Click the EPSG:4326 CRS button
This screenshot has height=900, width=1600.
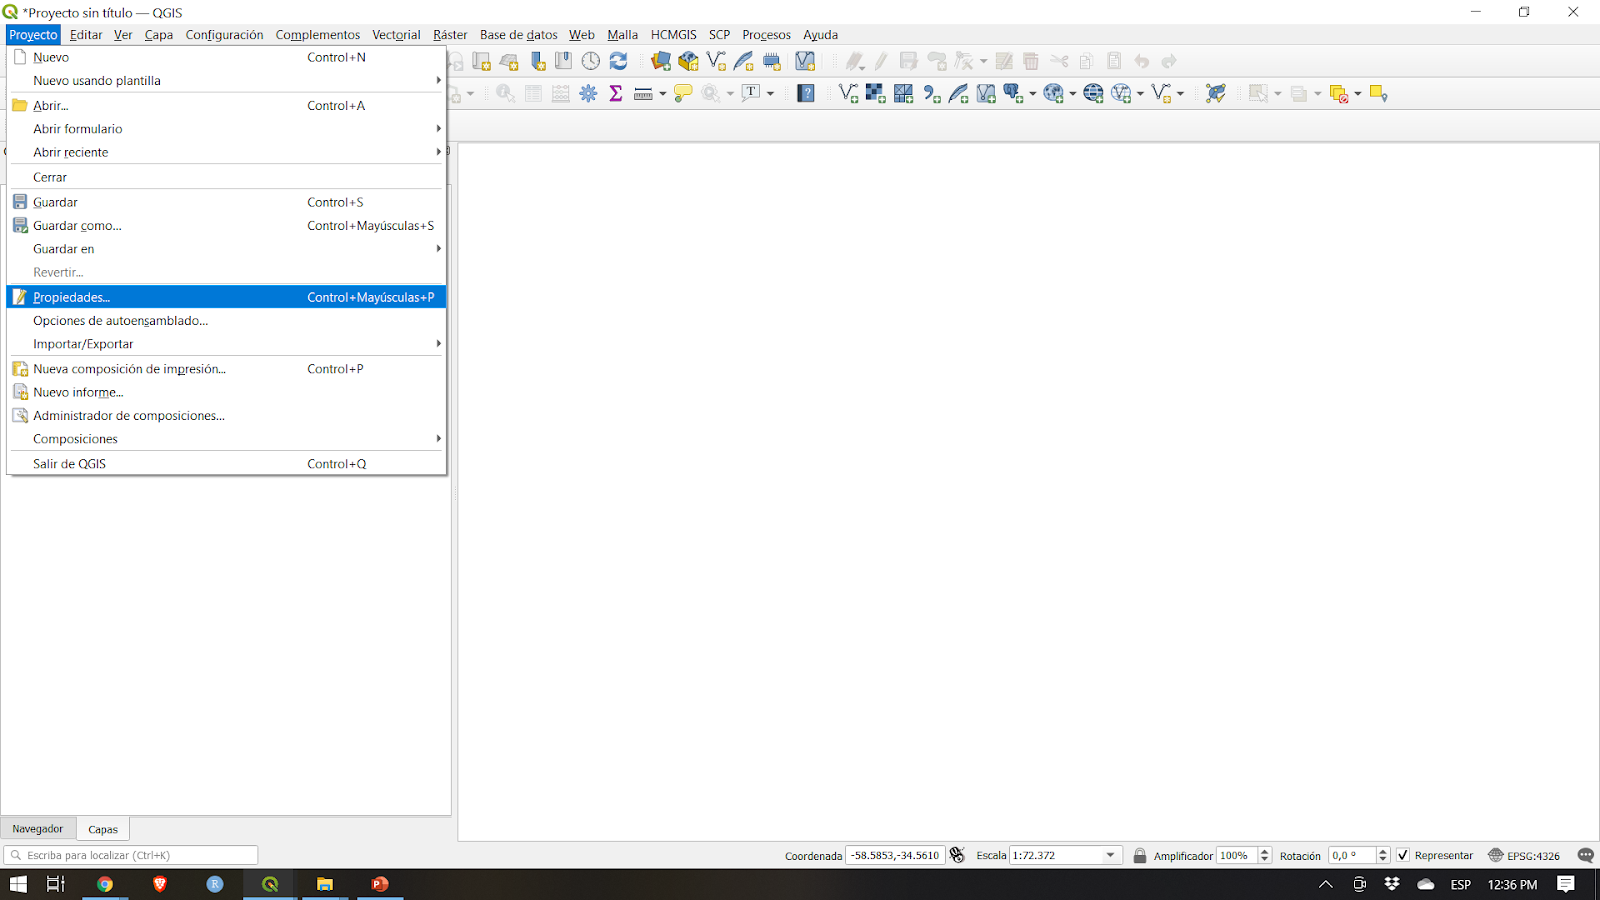tap(1524, 855)
